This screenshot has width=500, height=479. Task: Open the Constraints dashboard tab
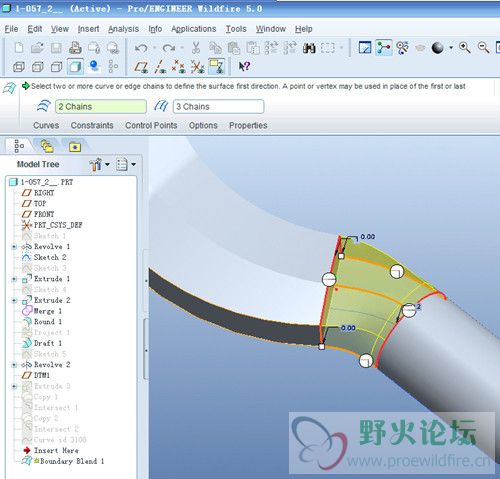click(x=92, y=125)
